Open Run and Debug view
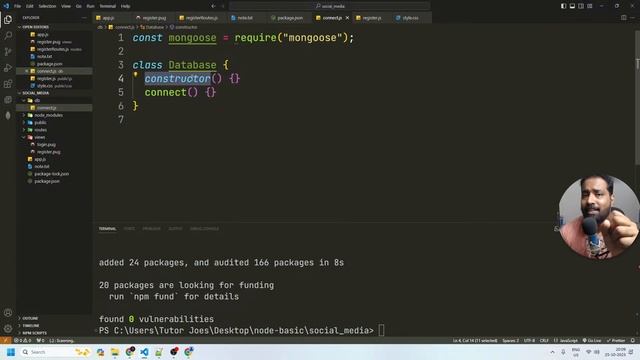The image size is (640, 360). (x=8, y=68)
